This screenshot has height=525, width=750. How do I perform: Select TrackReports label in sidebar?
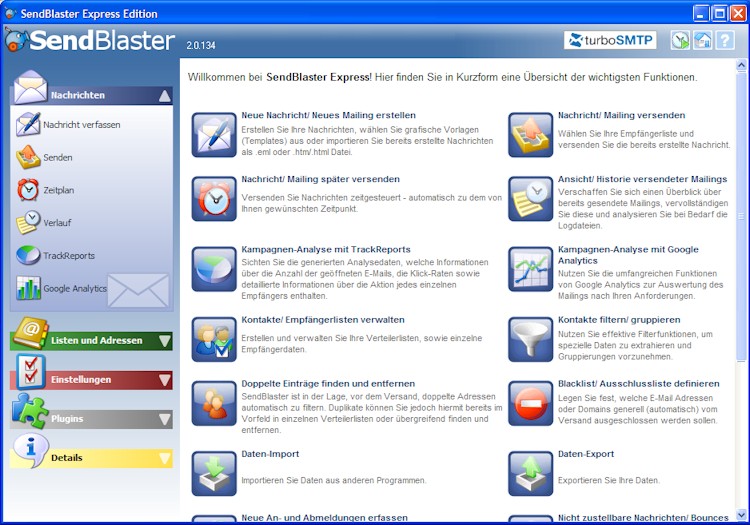(x=69, y=256)
